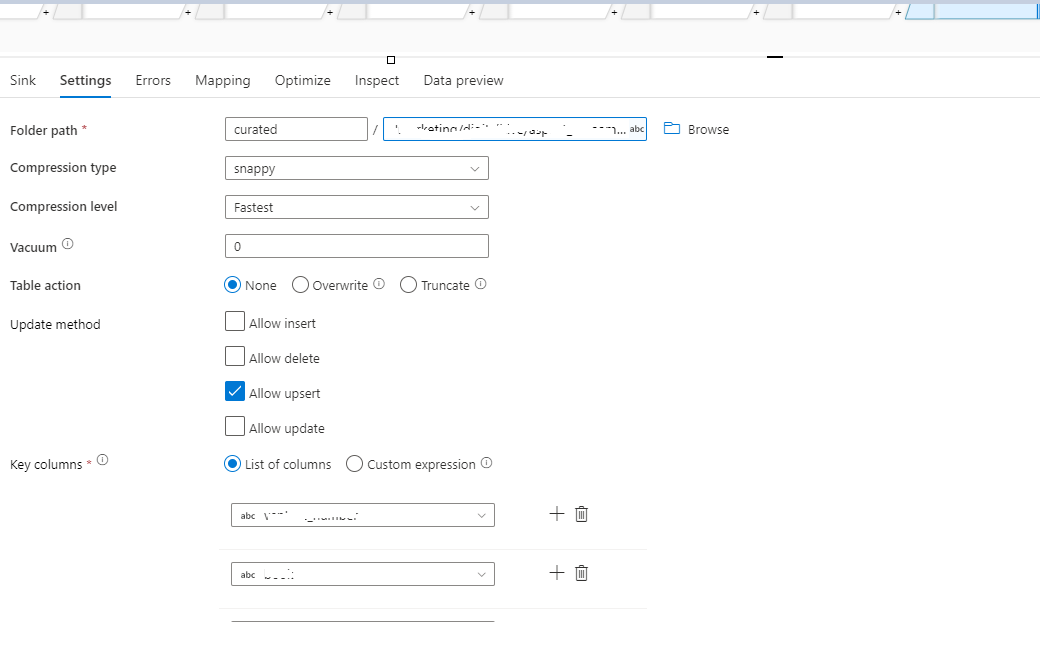Click the Custom expression info icon
The height and width of the screenshot is (652, 1040).
[x=486, y=463]
